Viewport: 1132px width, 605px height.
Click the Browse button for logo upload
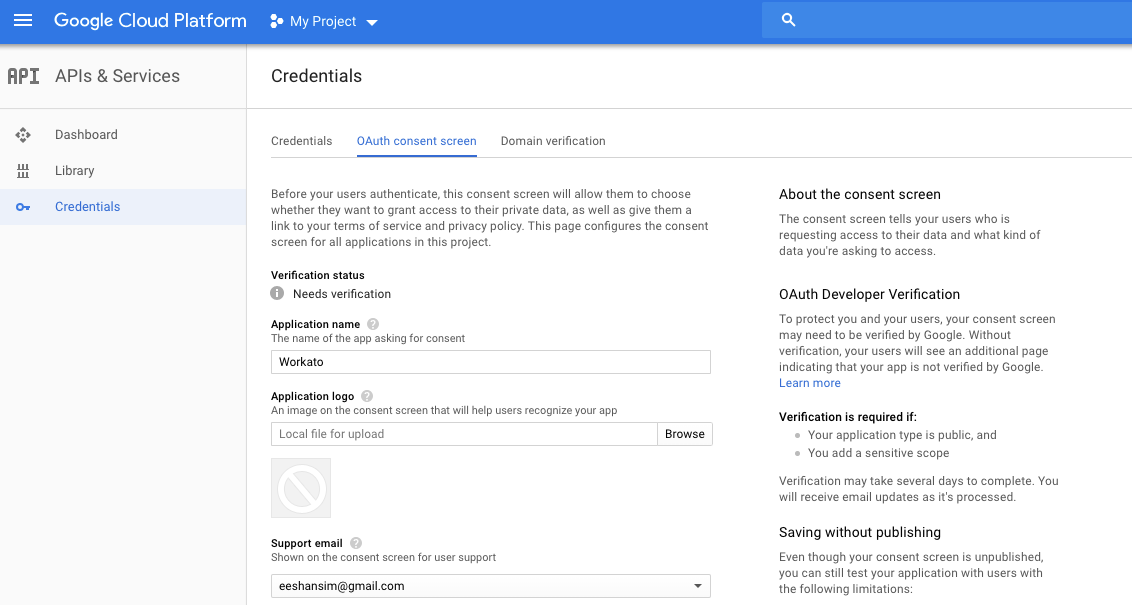(x=684, y=434)
